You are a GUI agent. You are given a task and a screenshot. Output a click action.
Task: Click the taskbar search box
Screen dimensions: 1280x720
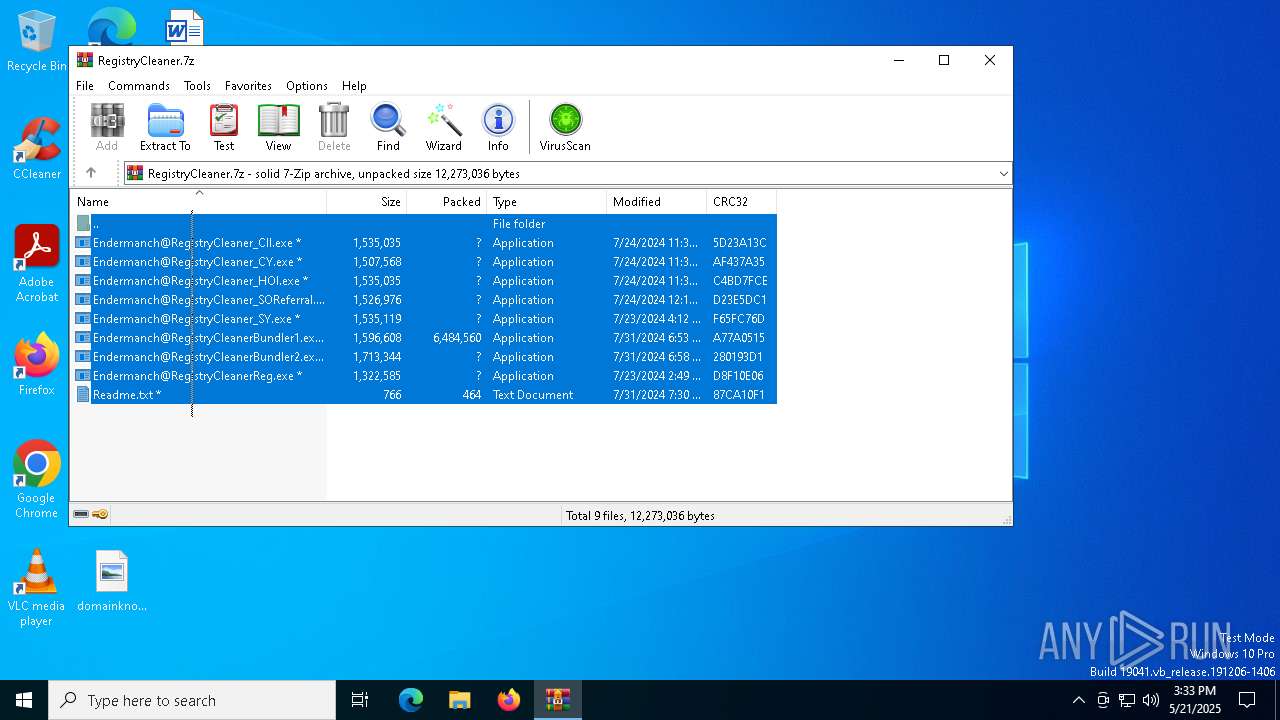tap(192, 700)
